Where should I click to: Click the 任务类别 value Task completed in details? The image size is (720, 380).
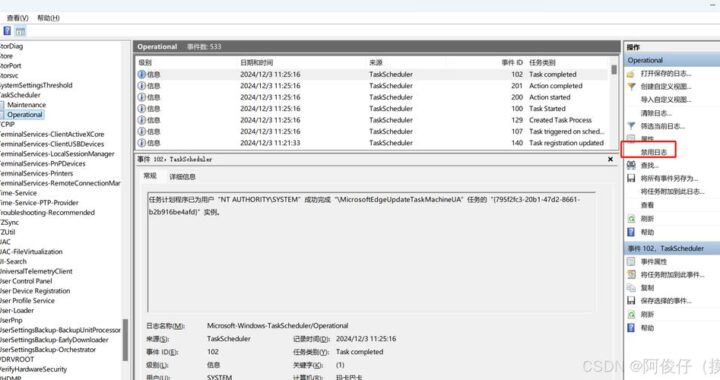[x=360, y=352]
